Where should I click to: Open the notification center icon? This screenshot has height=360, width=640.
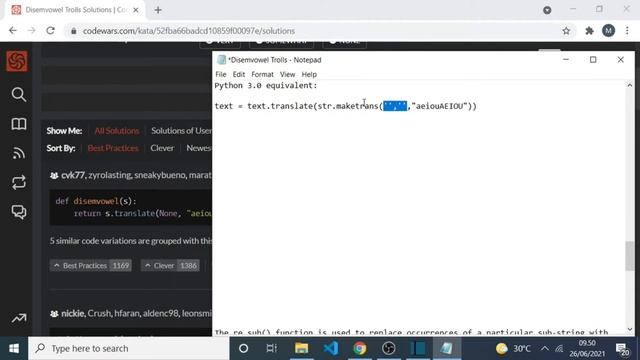pyautogui.click(x=622, y=349)
